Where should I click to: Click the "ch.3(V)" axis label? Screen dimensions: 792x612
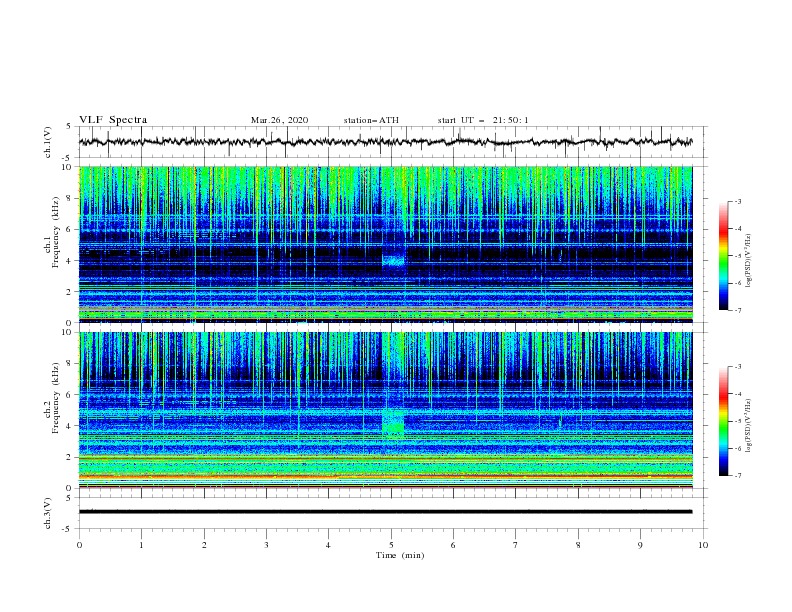[48, 513]
